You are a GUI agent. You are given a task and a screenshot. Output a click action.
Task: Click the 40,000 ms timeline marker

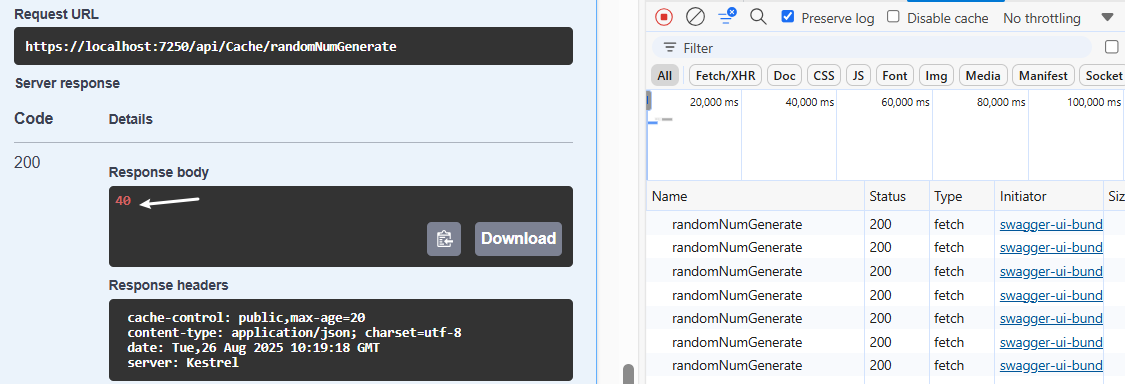[810, 103]
